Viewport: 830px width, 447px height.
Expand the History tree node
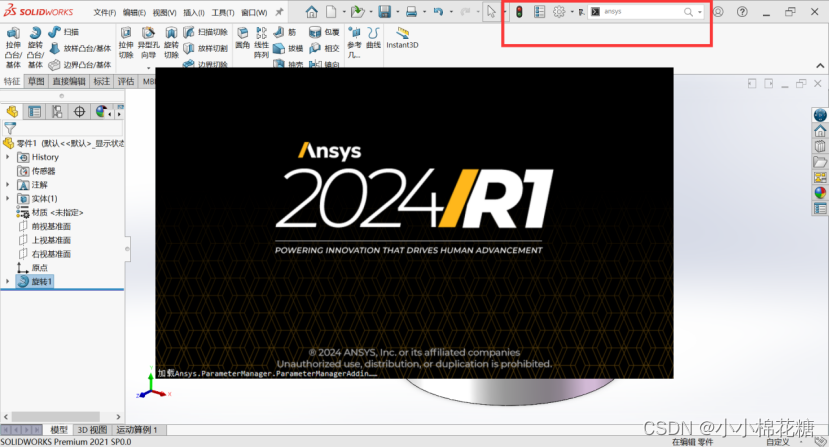pyautogui.click(x=7, y=157)
